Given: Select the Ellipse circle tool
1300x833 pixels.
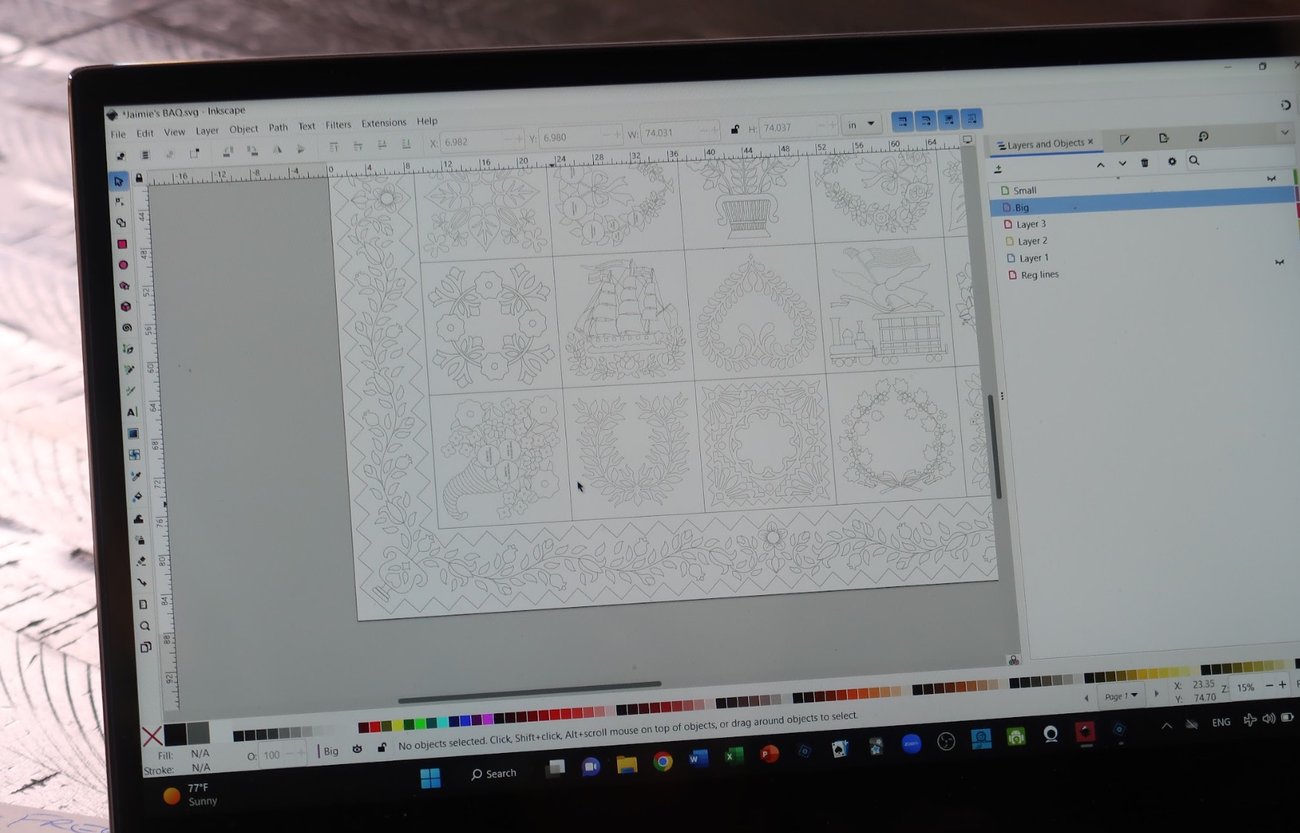Looking at the screenshot, I should coord(123,265).
